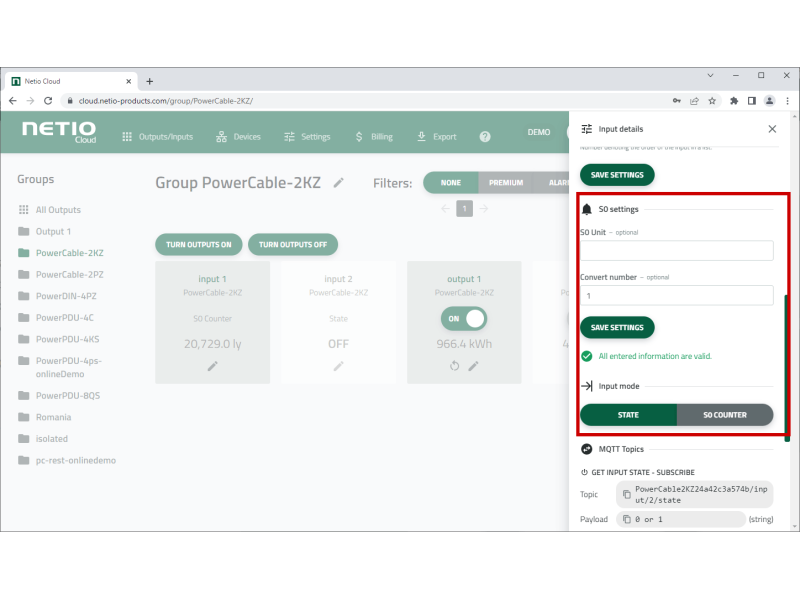The height and width of the screenshot is (600, 800).
Task: Open the PowerDIN-4PZ group
Action: coord(57,296)
